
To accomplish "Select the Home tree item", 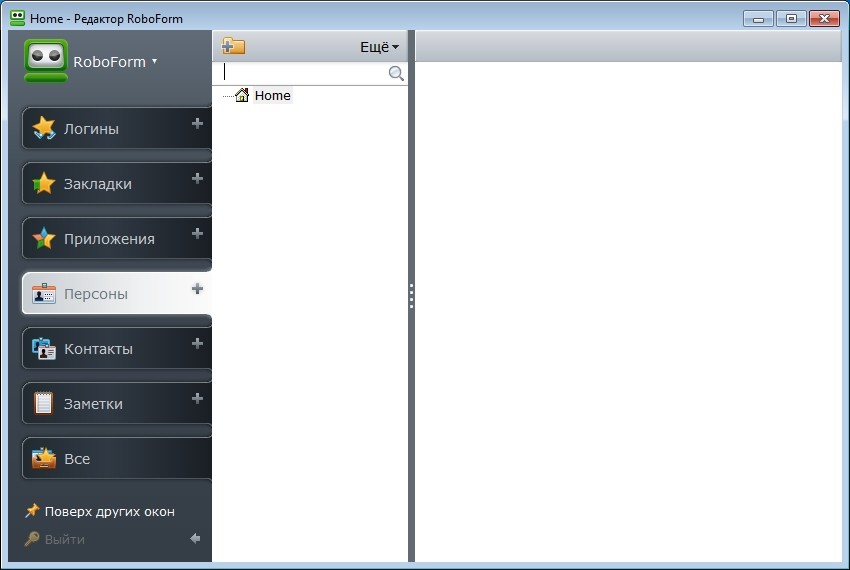I will click(x=272, y=95).
